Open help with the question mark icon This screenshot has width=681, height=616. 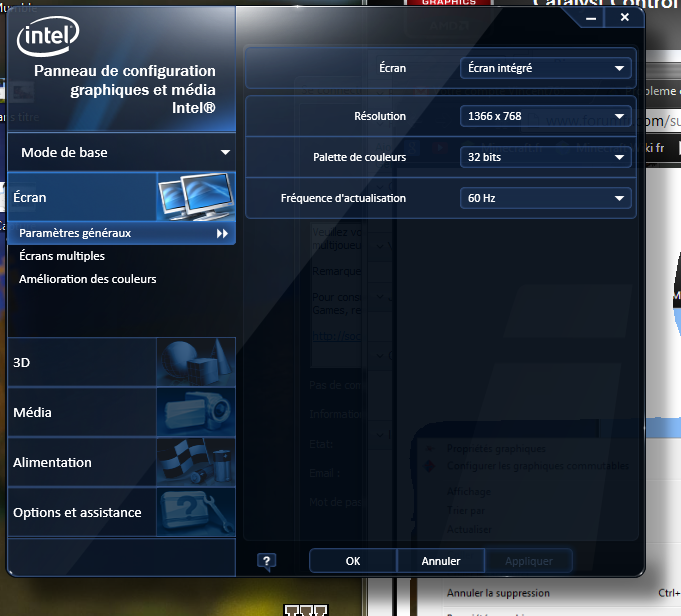click(x=267, y=561)
